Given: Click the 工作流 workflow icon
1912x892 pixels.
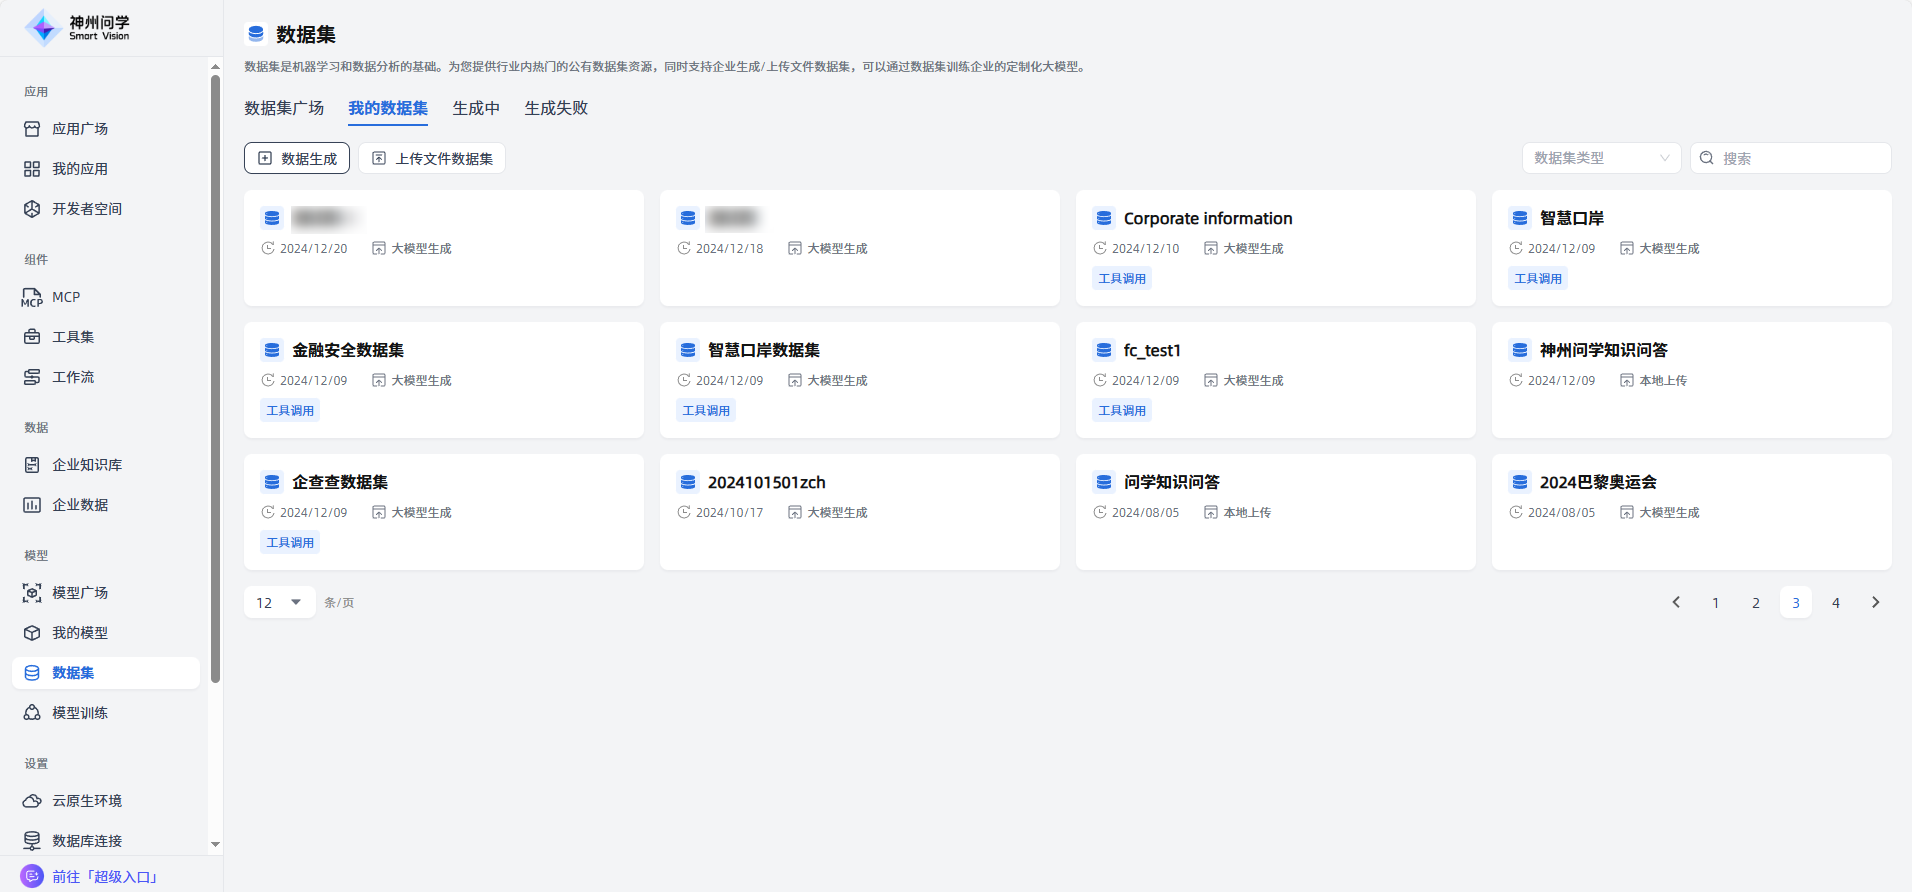Looking at the screenshot, I should tap(32, 377).
